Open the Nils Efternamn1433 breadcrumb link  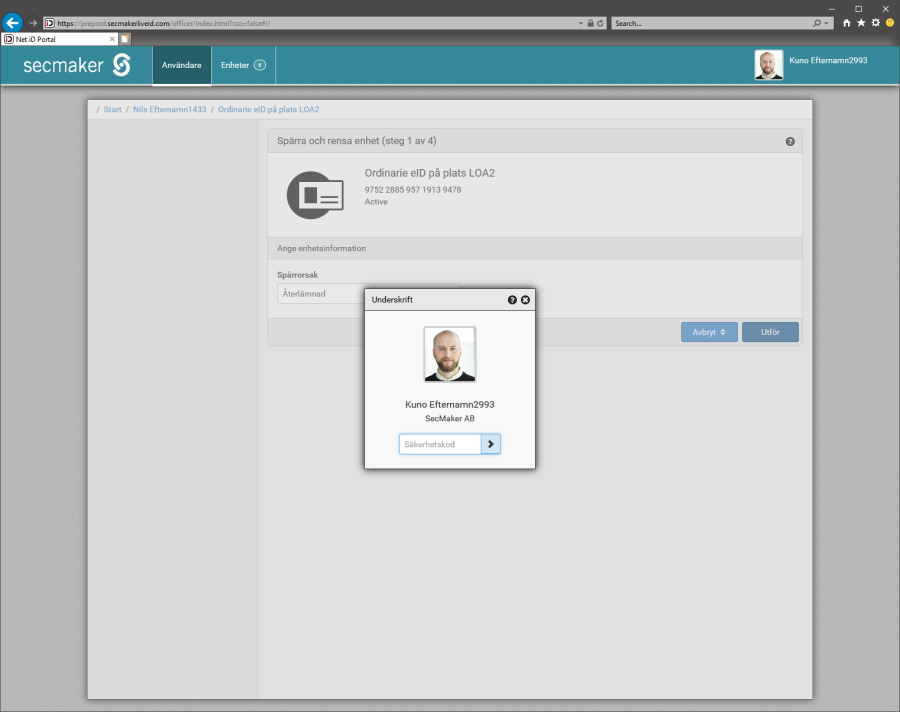coord(169,109)
